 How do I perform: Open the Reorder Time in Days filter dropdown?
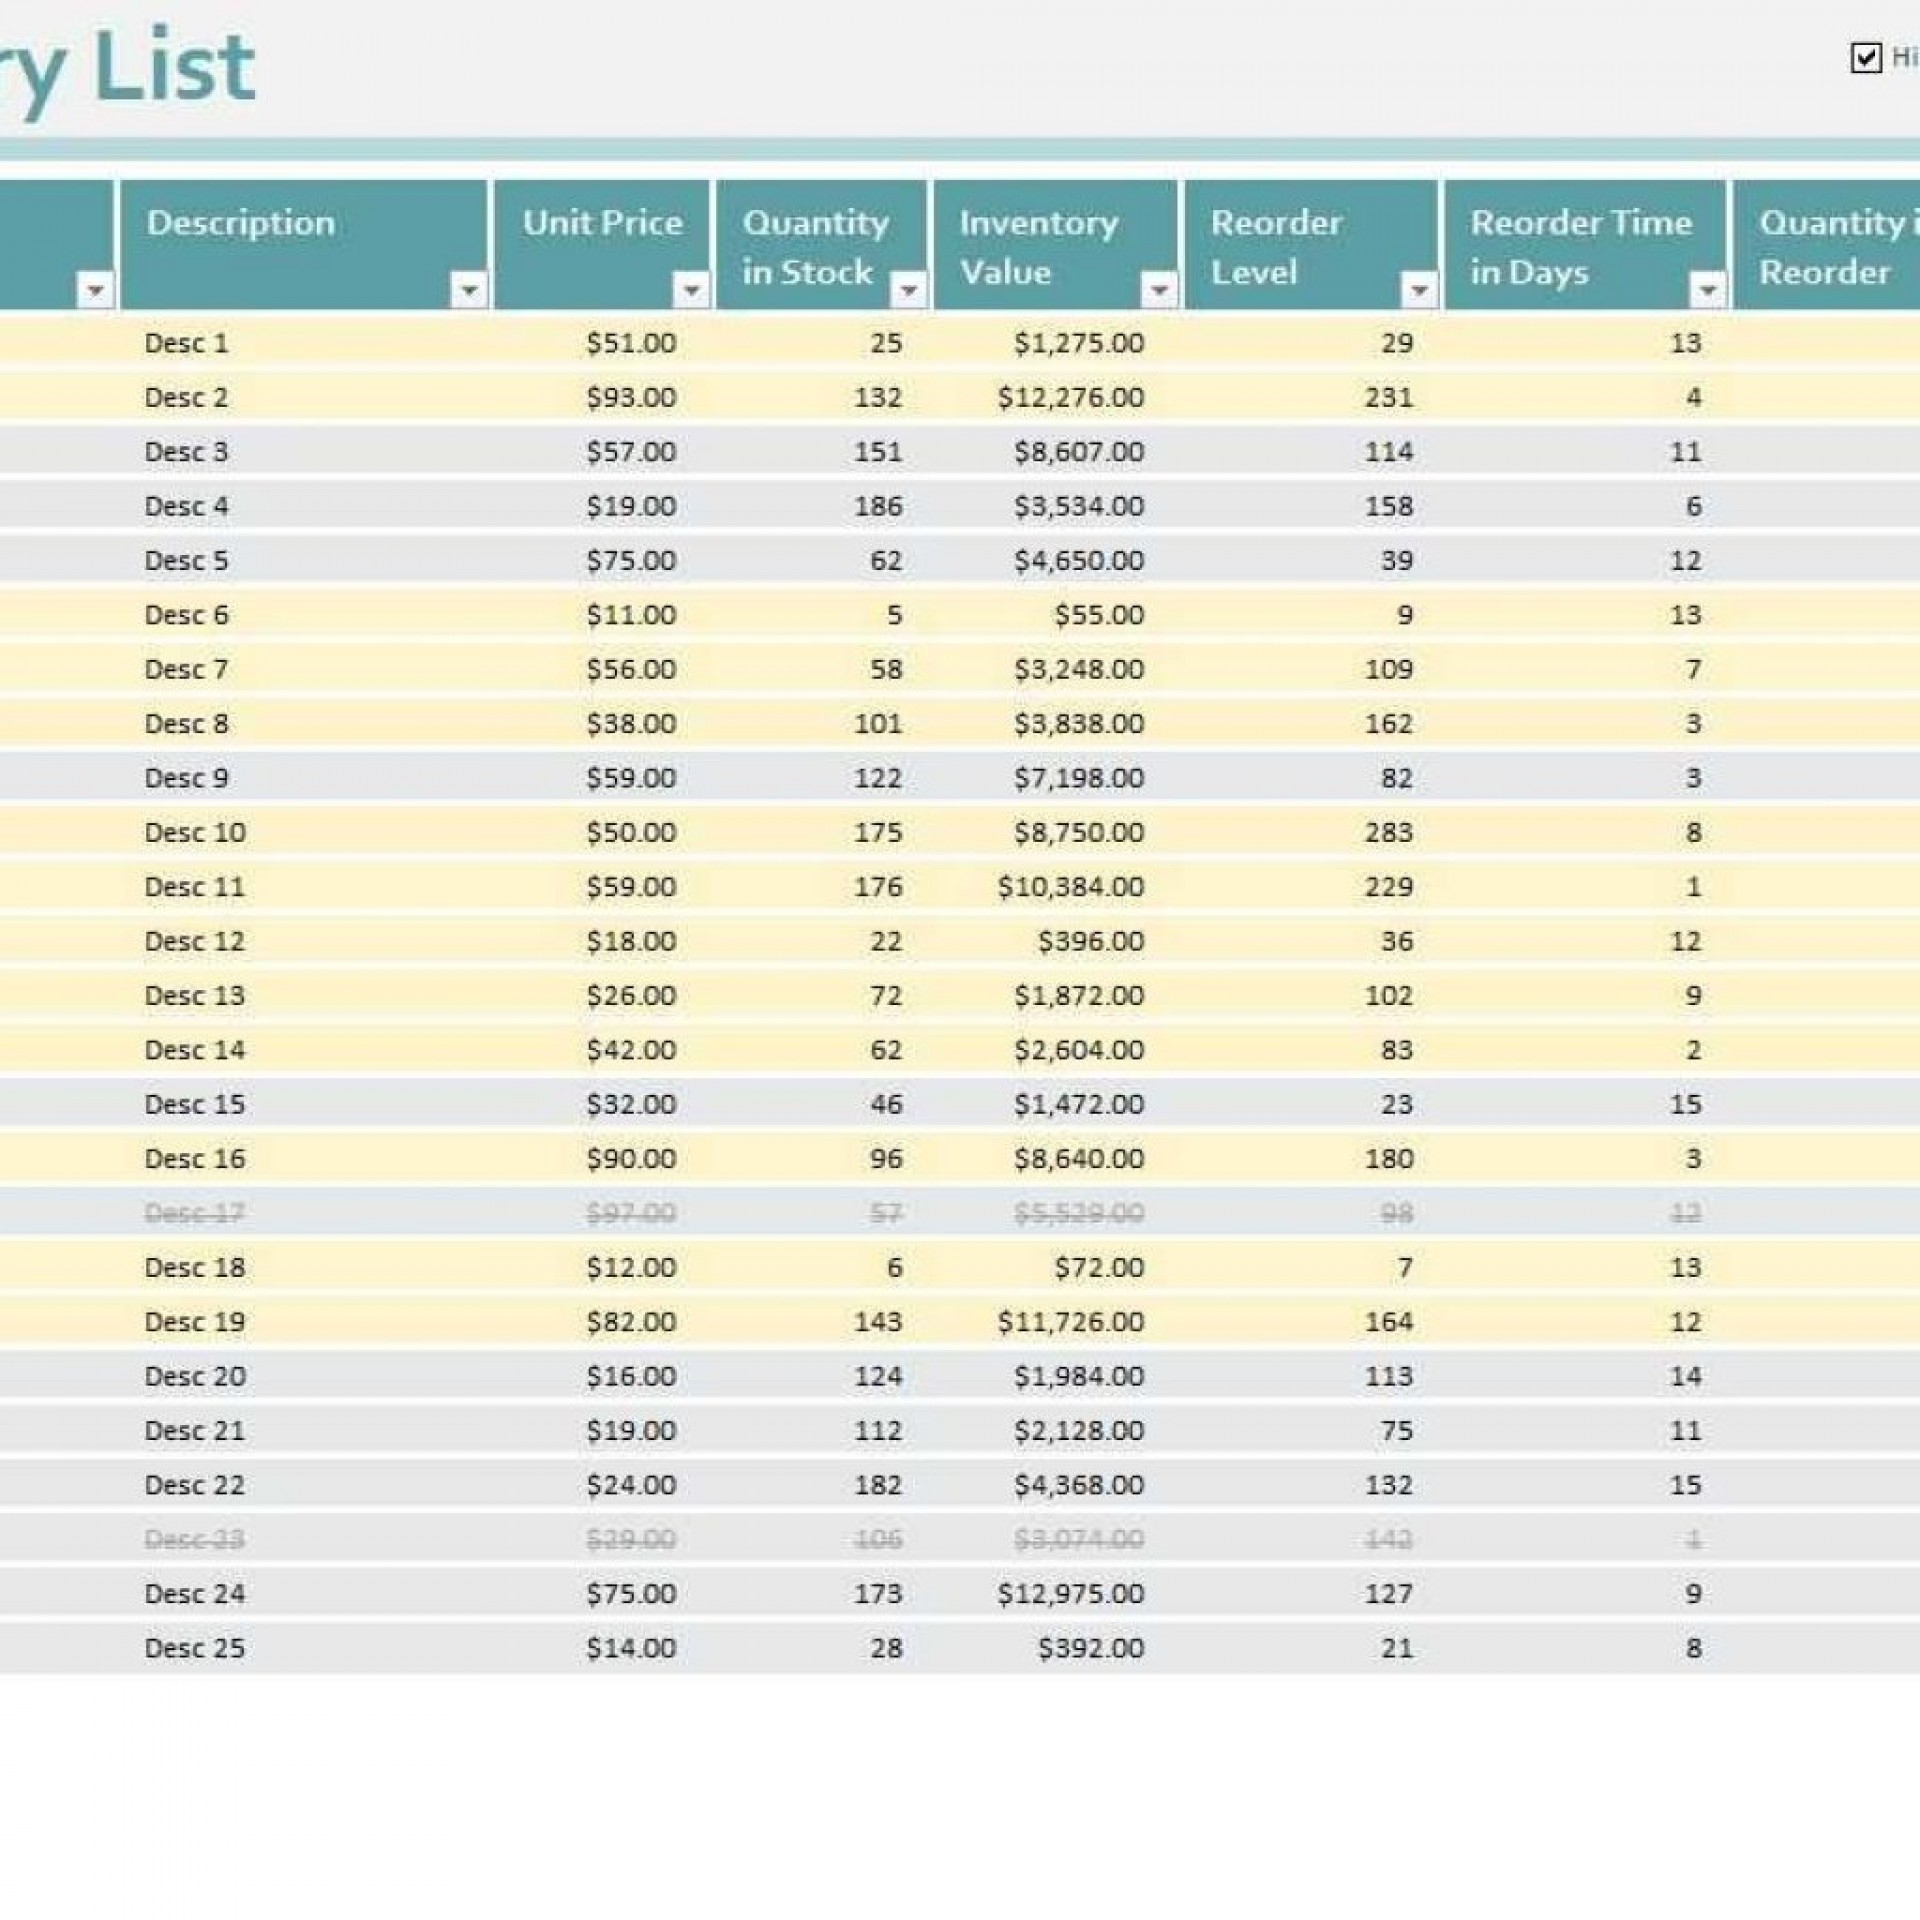[x=1707, y=290]
